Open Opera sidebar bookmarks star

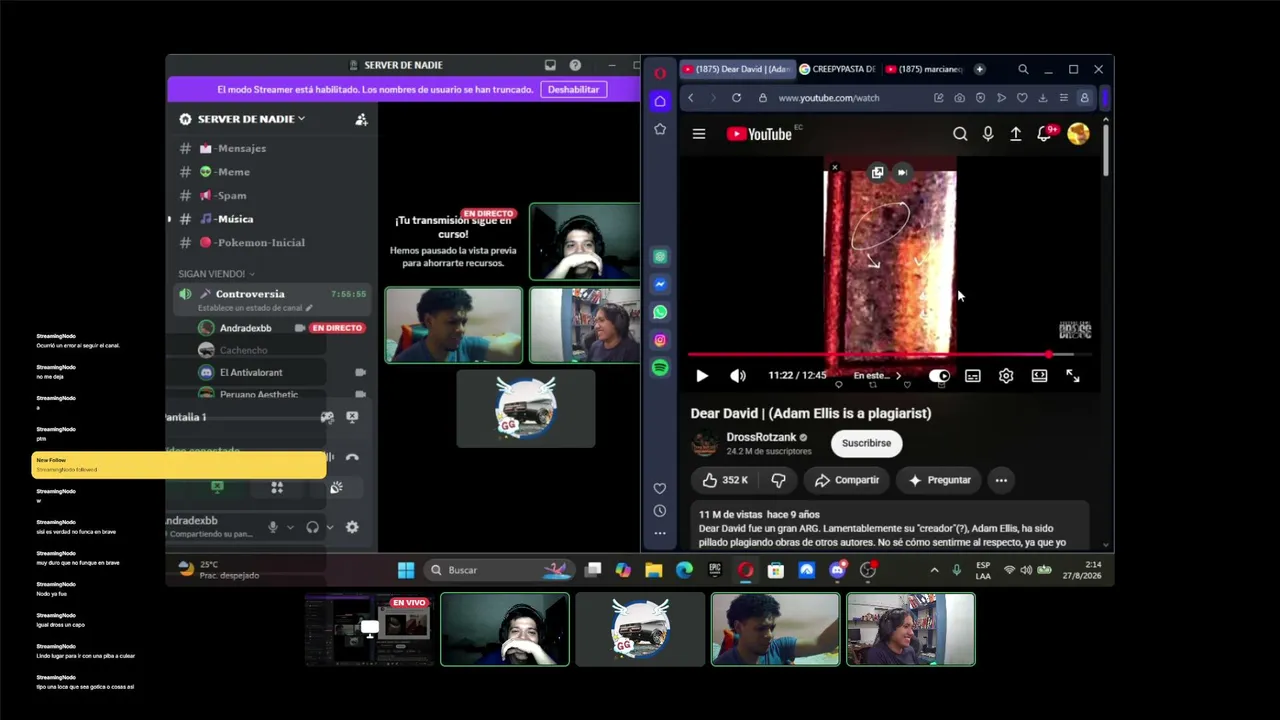[660, 129]
